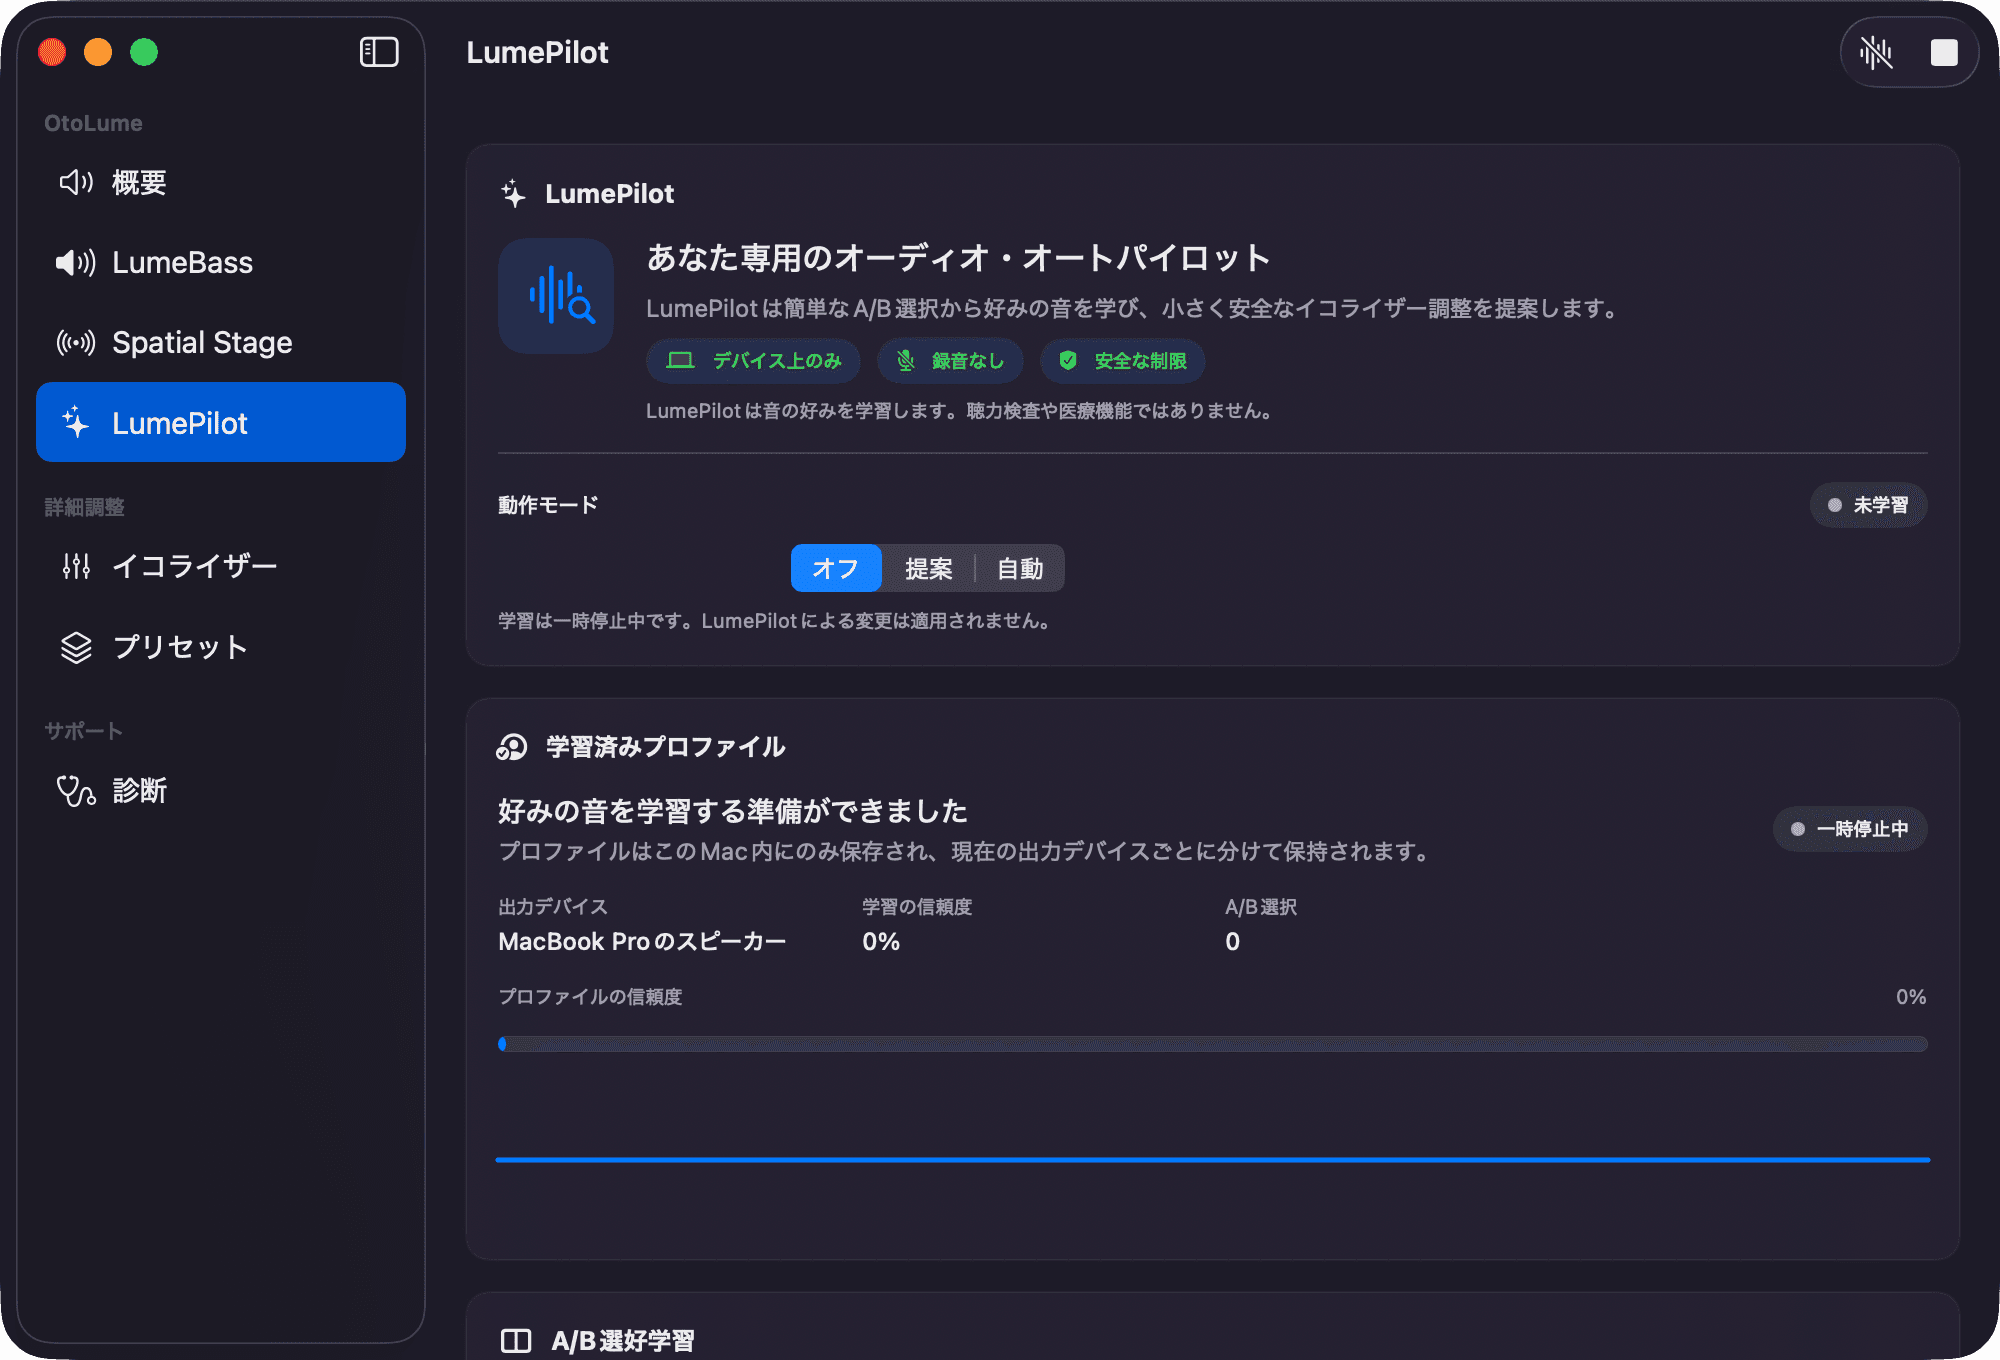Open 診断 in the sidebar
The width and height of the screenshot is (2000, 1360).
(221, 790)
